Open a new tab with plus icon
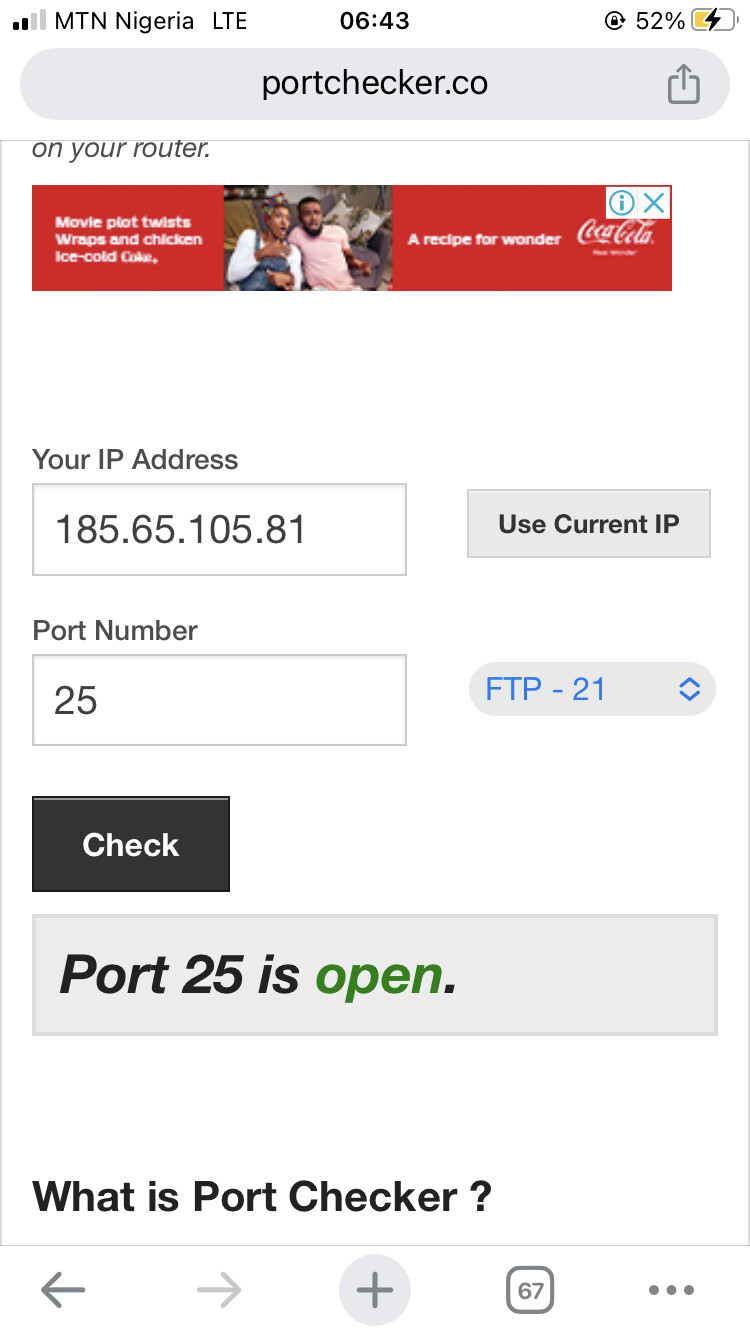 coord(375,1290)
